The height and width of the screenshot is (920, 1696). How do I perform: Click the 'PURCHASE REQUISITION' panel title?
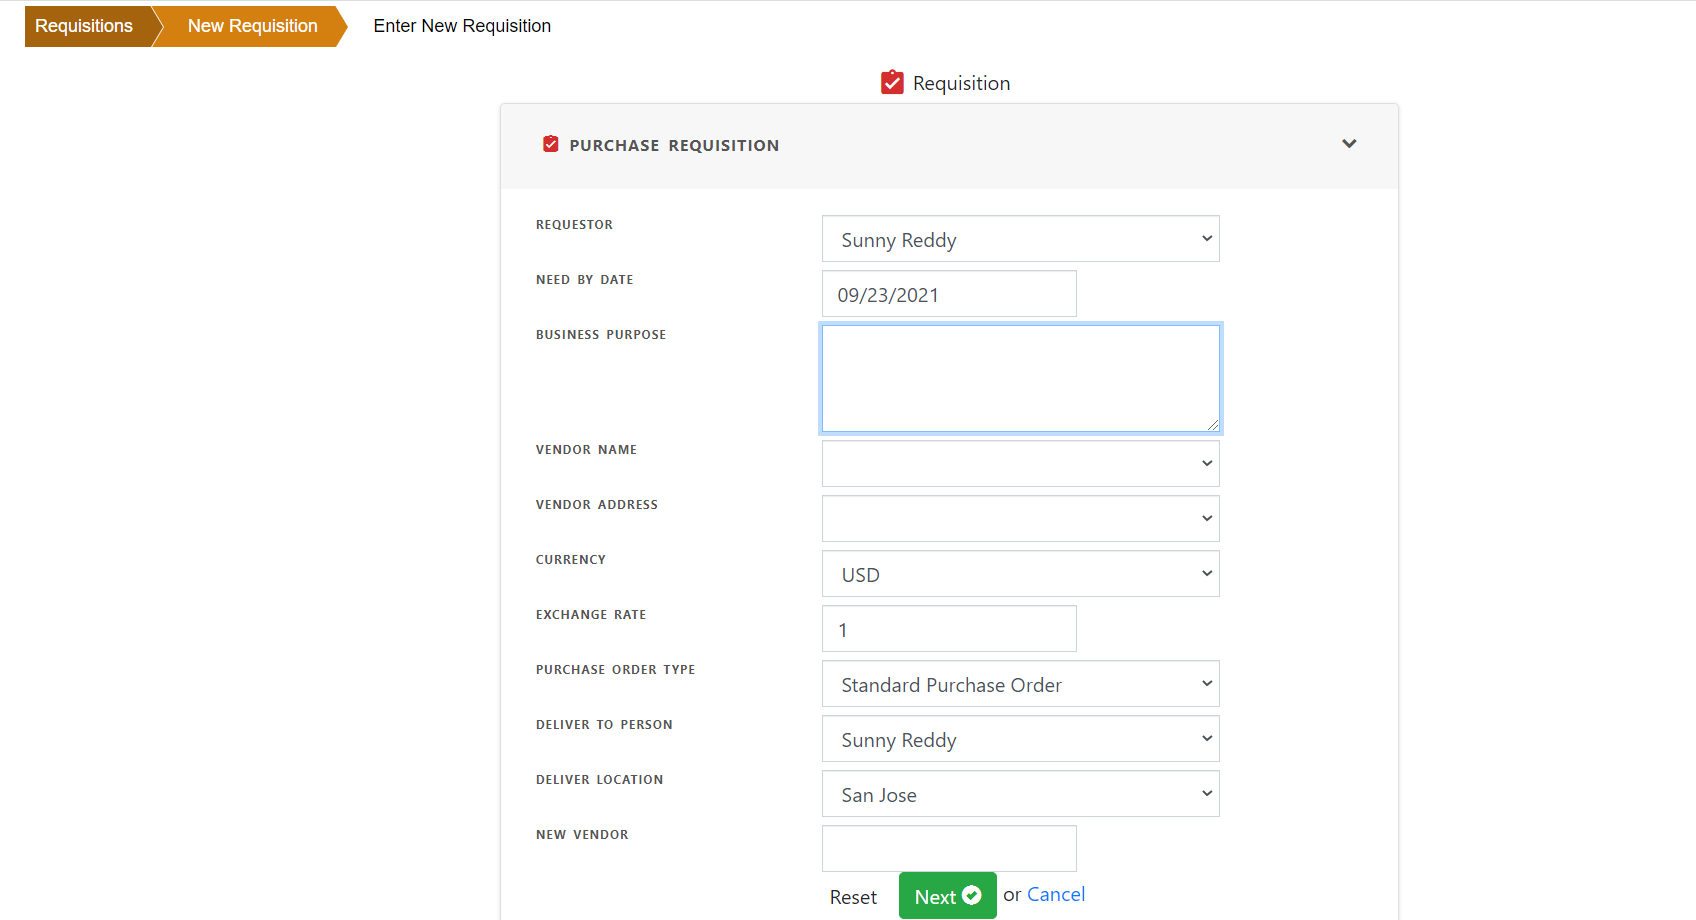pos(674,145)
